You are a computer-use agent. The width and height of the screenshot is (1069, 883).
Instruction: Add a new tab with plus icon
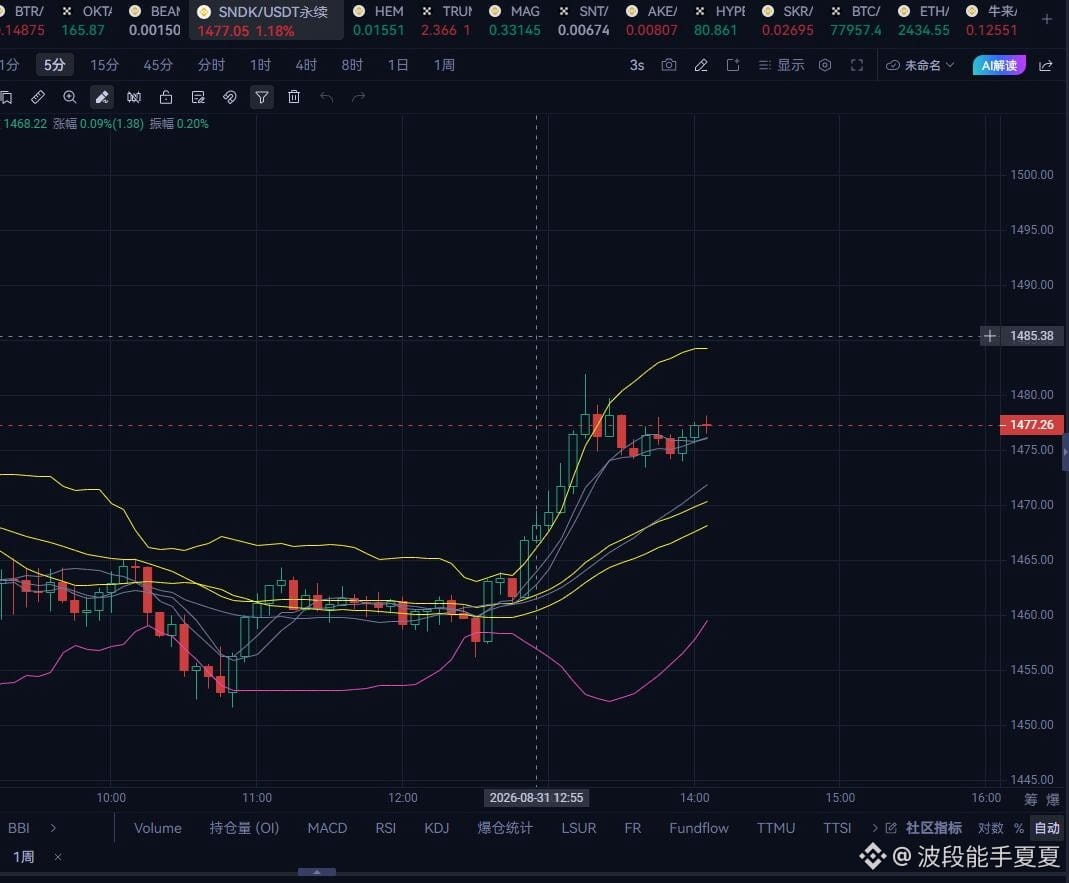(x=1047, y=19)
